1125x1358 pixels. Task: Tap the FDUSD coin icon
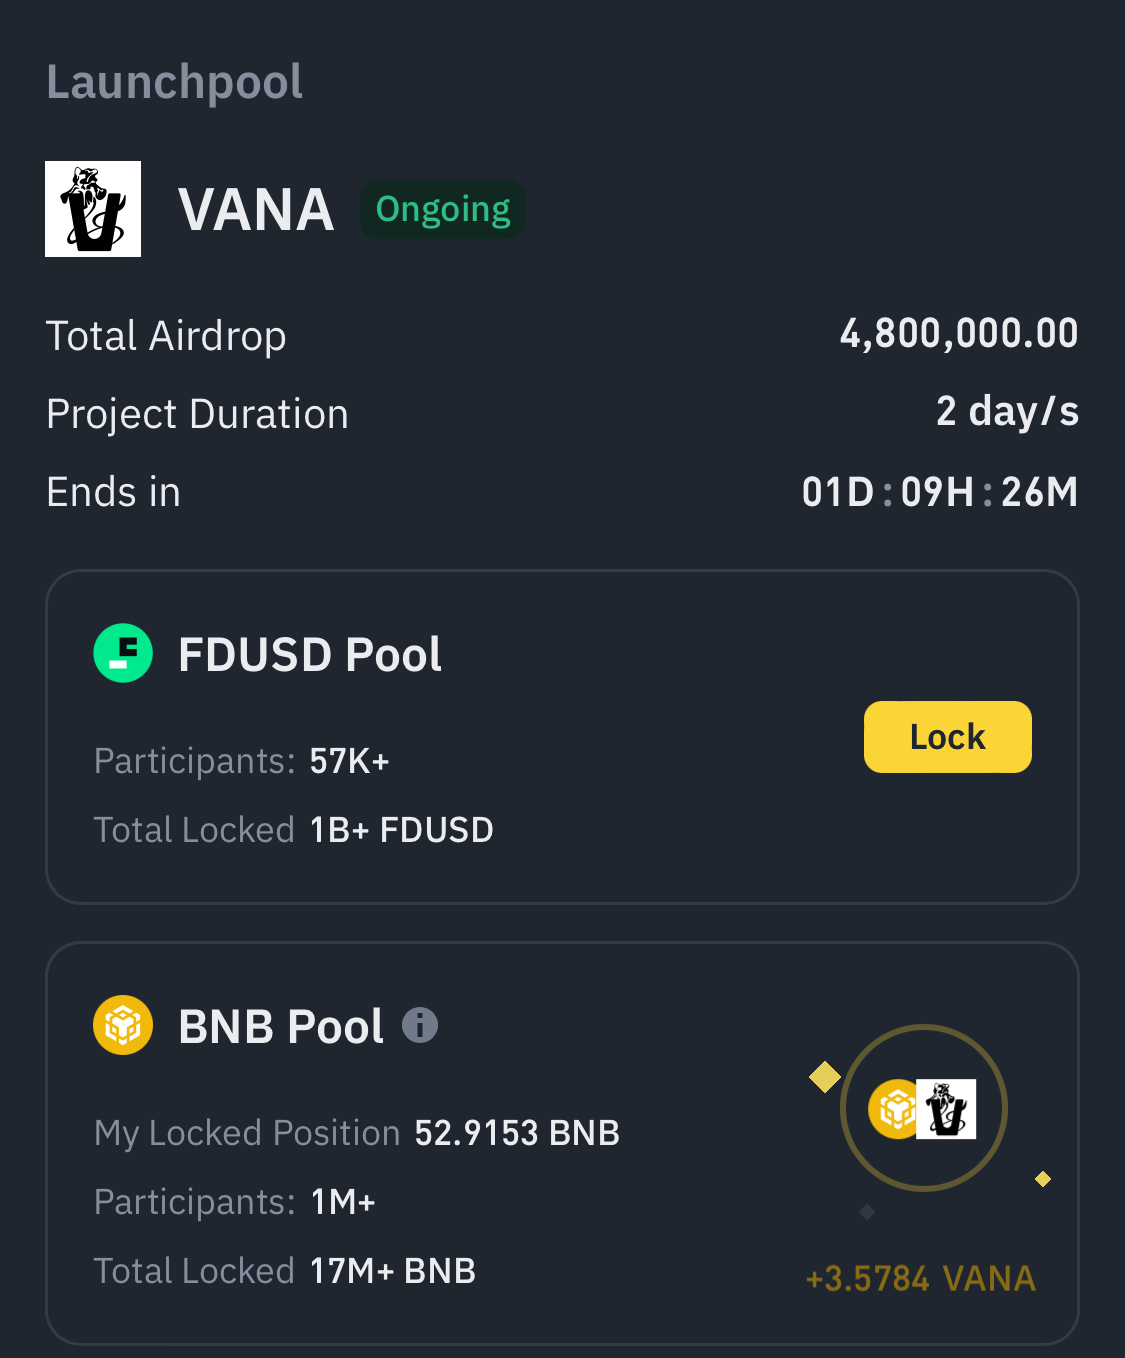[x=123, y=653]
